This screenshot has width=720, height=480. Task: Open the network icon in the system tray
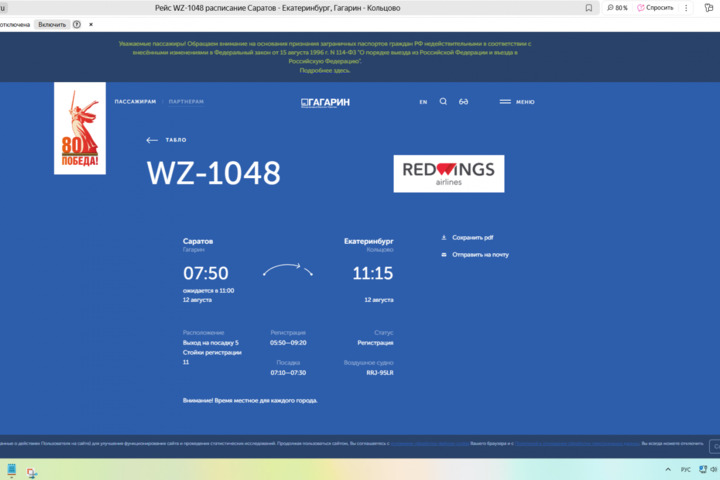coord(703,469)
